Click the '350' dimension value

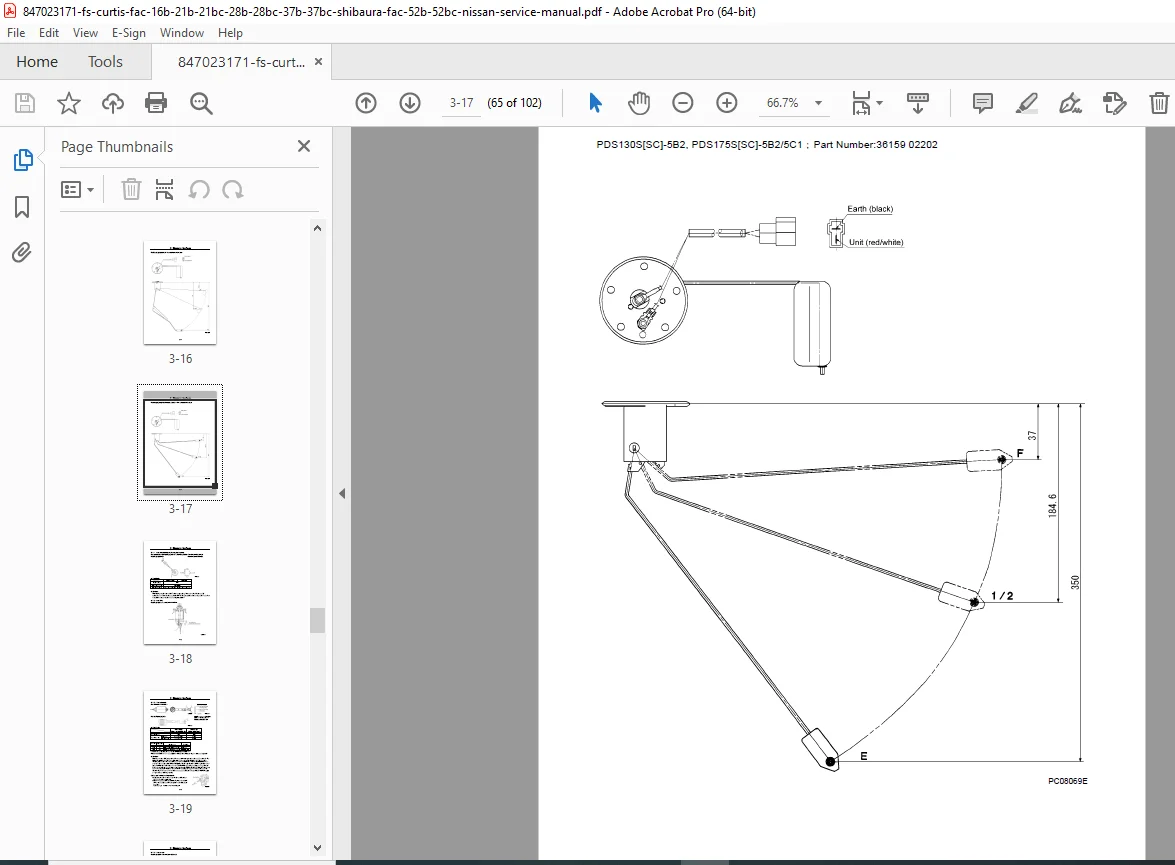point(1075,582)
